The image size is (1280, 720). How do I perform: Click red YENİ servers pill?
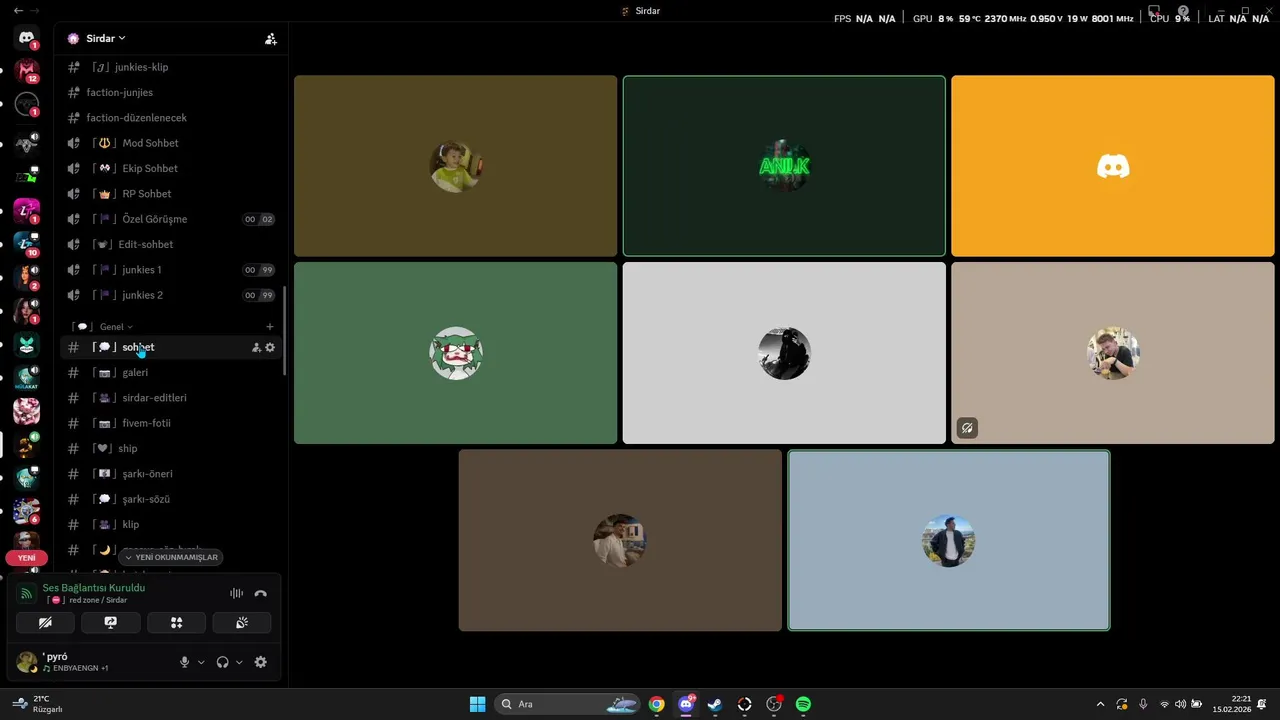(x=26, y=558)
